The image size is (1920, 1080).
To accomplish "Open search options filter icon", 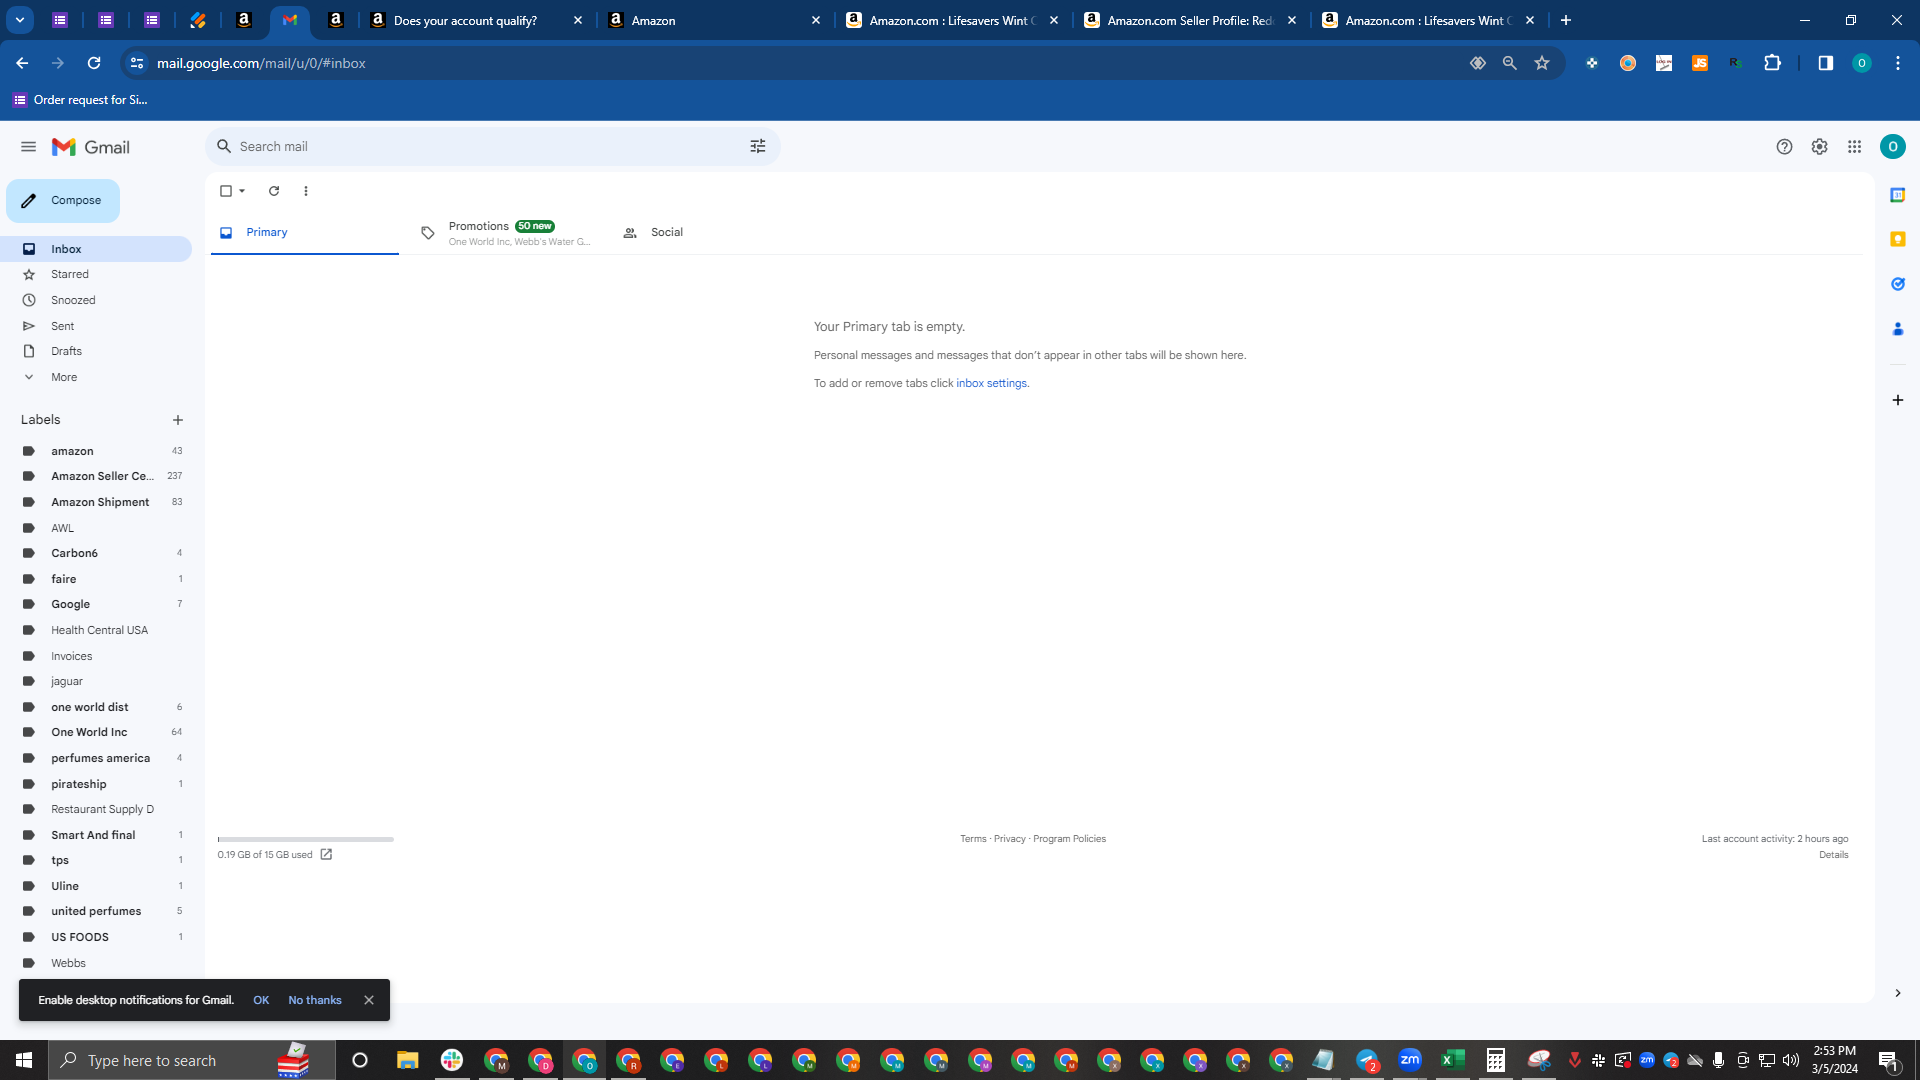I will (x=758, y=146).
